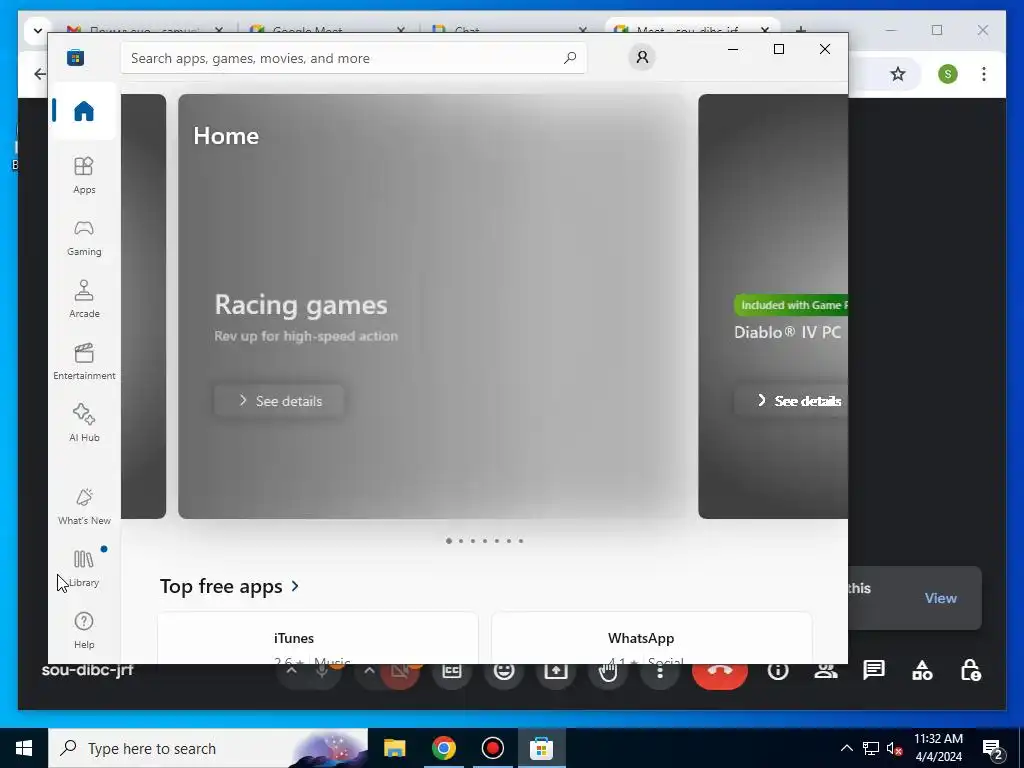
Task: Open the Library section
Action: (x=84, y=568)
